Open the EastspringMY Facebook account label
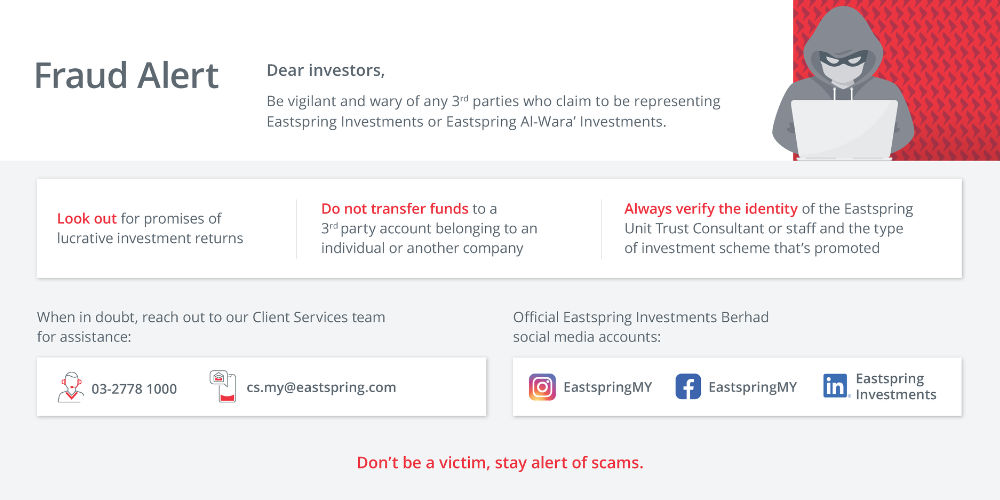The height and width of the screenshot is (500, 1000). point(753,387)
